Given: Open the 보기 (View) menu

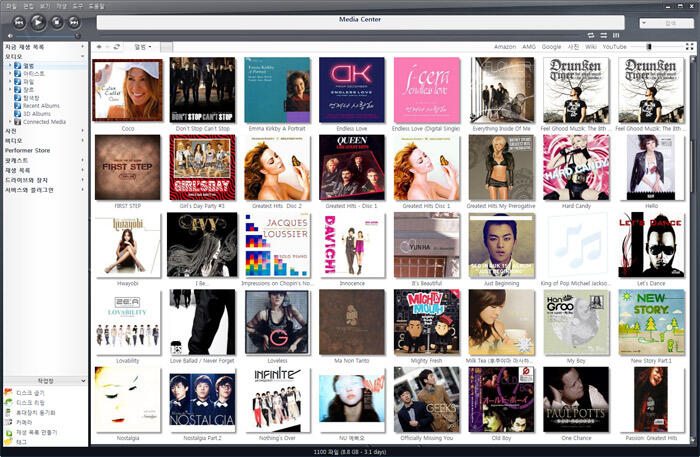Looking at the screenshot, I should click(x=45, y=6).
